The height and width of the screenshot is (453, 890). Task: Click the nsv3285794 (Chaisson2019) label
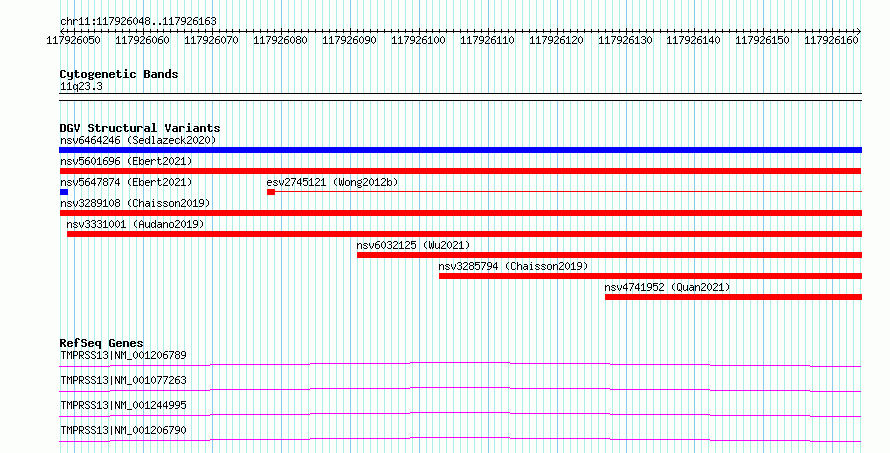[513, 266]
